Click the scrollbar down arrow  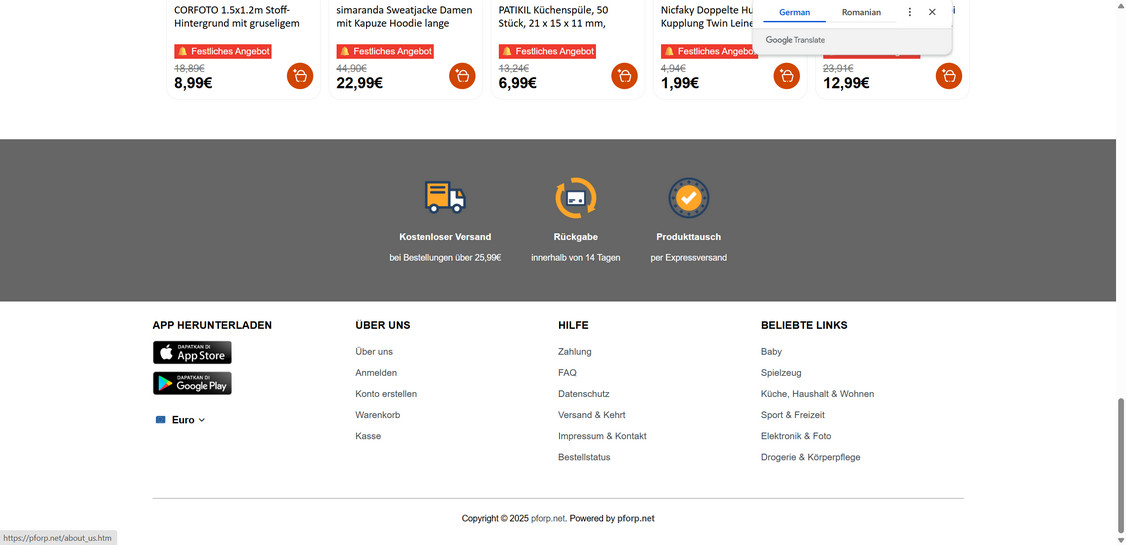(1121, 539)
